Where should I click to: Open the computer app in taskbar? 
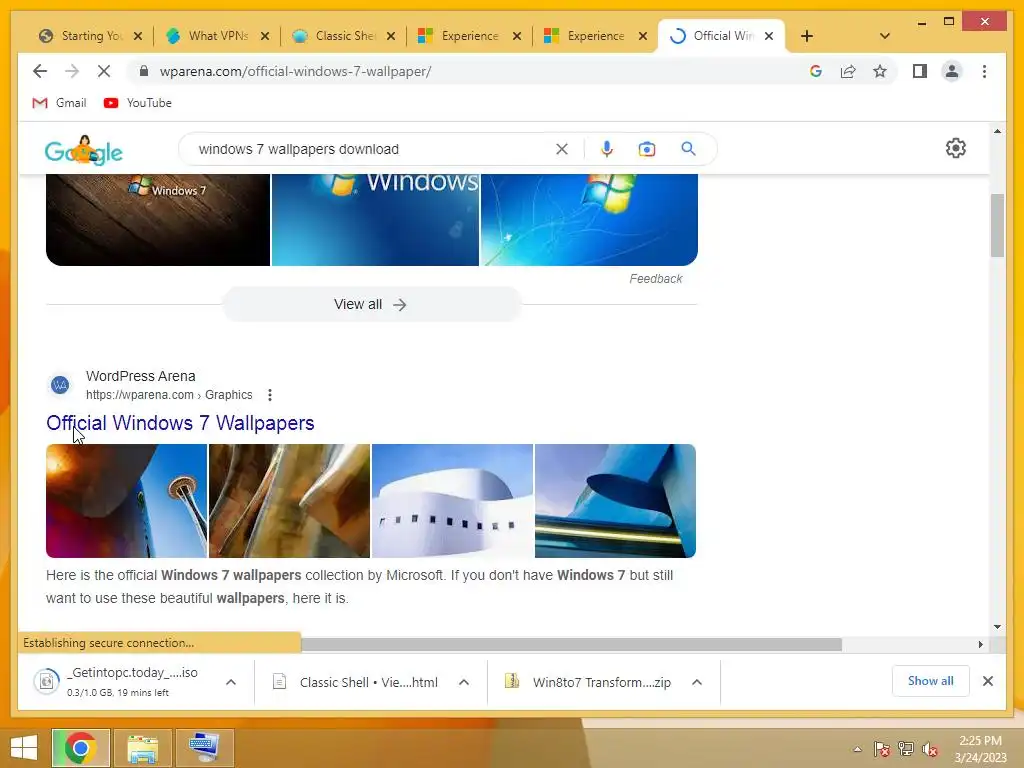point(204,748)
